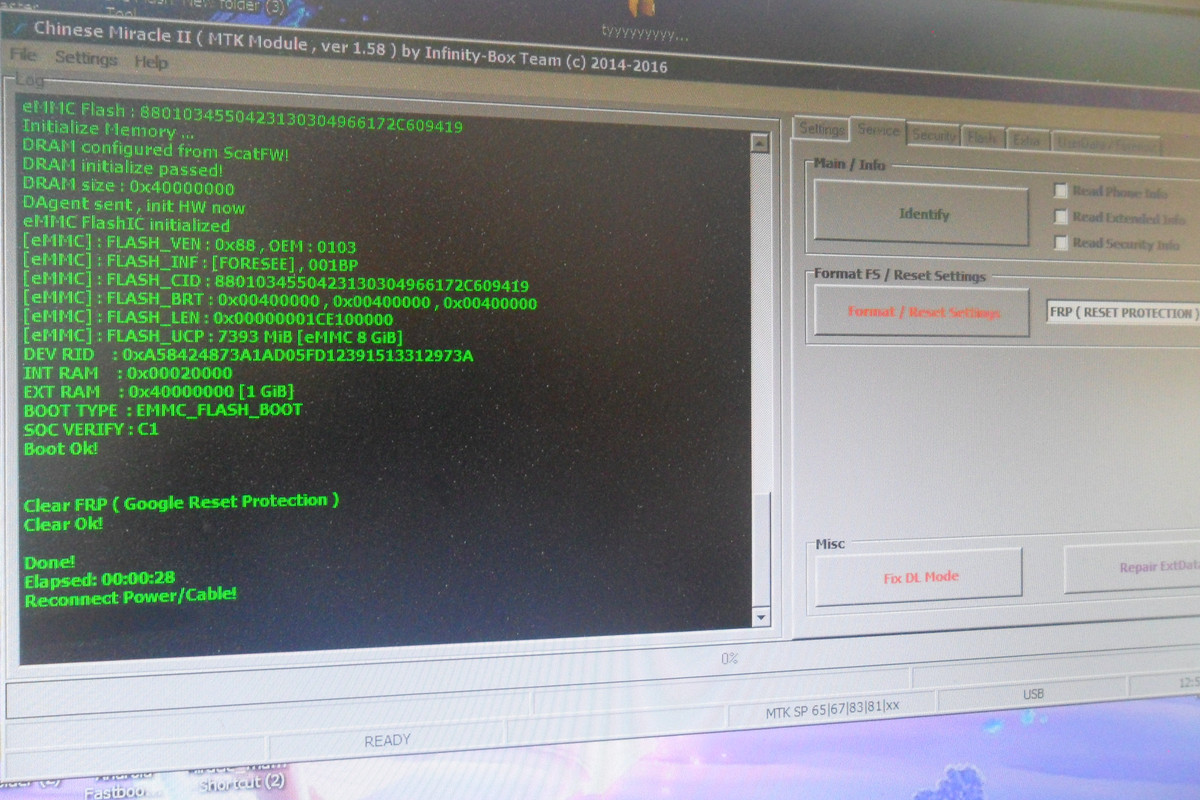1200x800 pixels.
Task: Click the 'Elapsed: 00:00:28' log line
Action: pyautogui.click(x=99, y=578)
